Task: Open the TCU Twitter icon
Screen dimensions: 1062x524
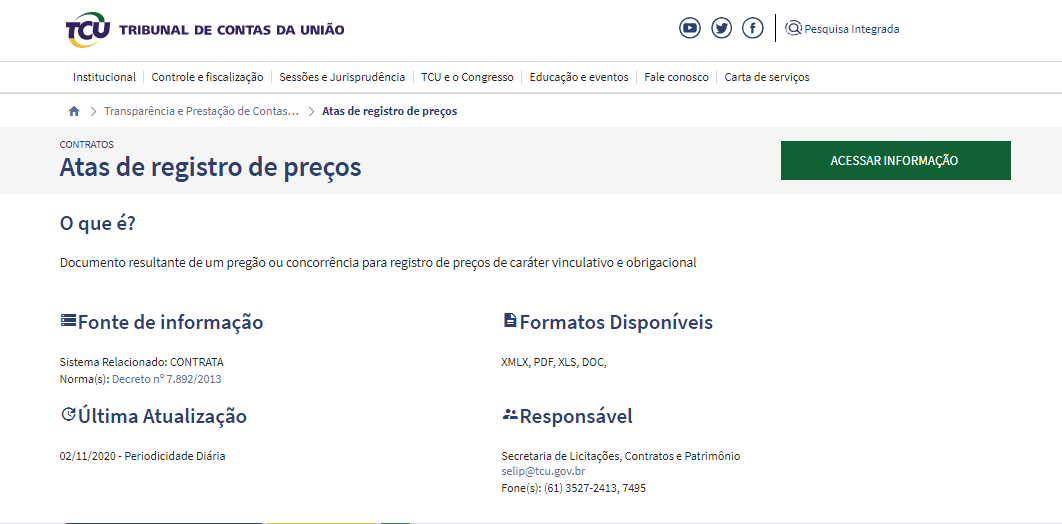Action: tap(721, 28)
